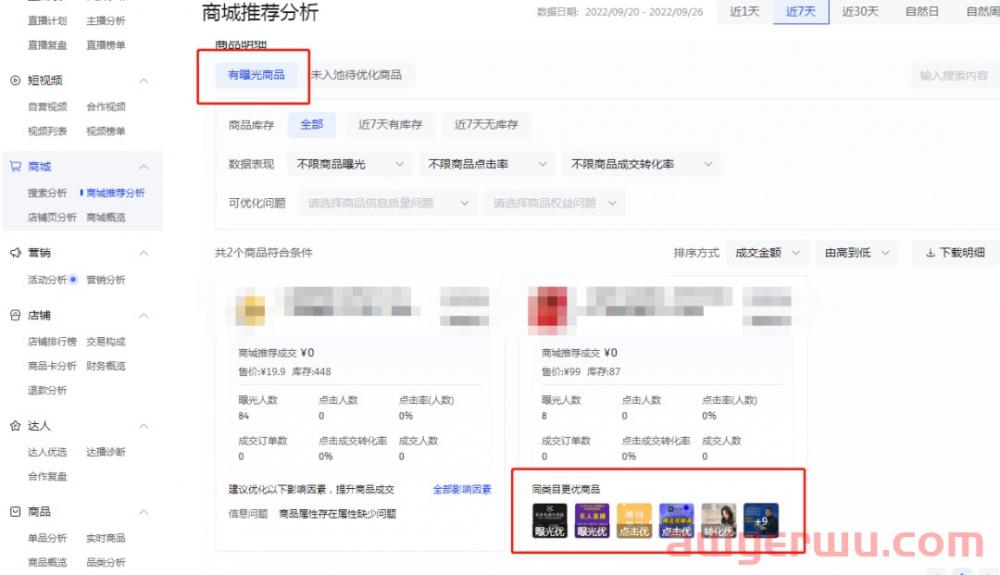Click the 营销 megaphone icon
Viewport: 1000px width, 575px height.
15,253
